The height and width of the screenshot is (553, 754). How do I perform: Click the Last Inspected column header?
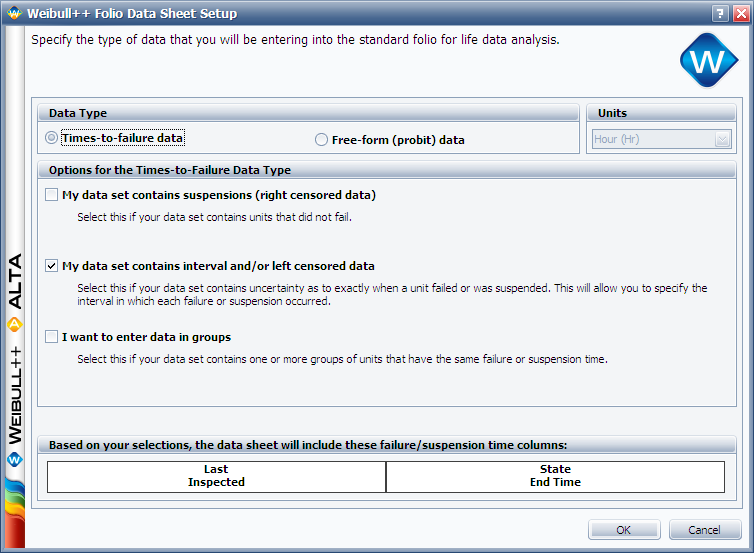[216, 476]
